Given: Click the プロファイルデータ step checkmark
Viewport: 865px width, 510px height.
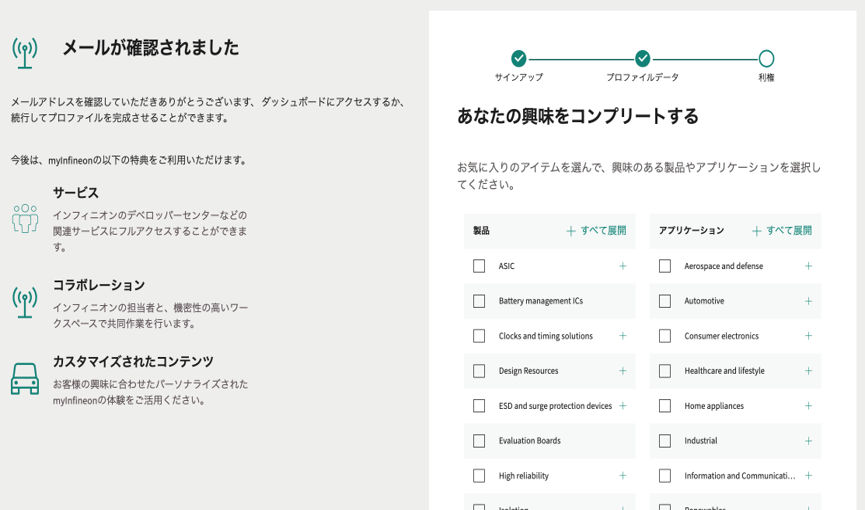Looking at the screenshot, I should click(642, 58).
